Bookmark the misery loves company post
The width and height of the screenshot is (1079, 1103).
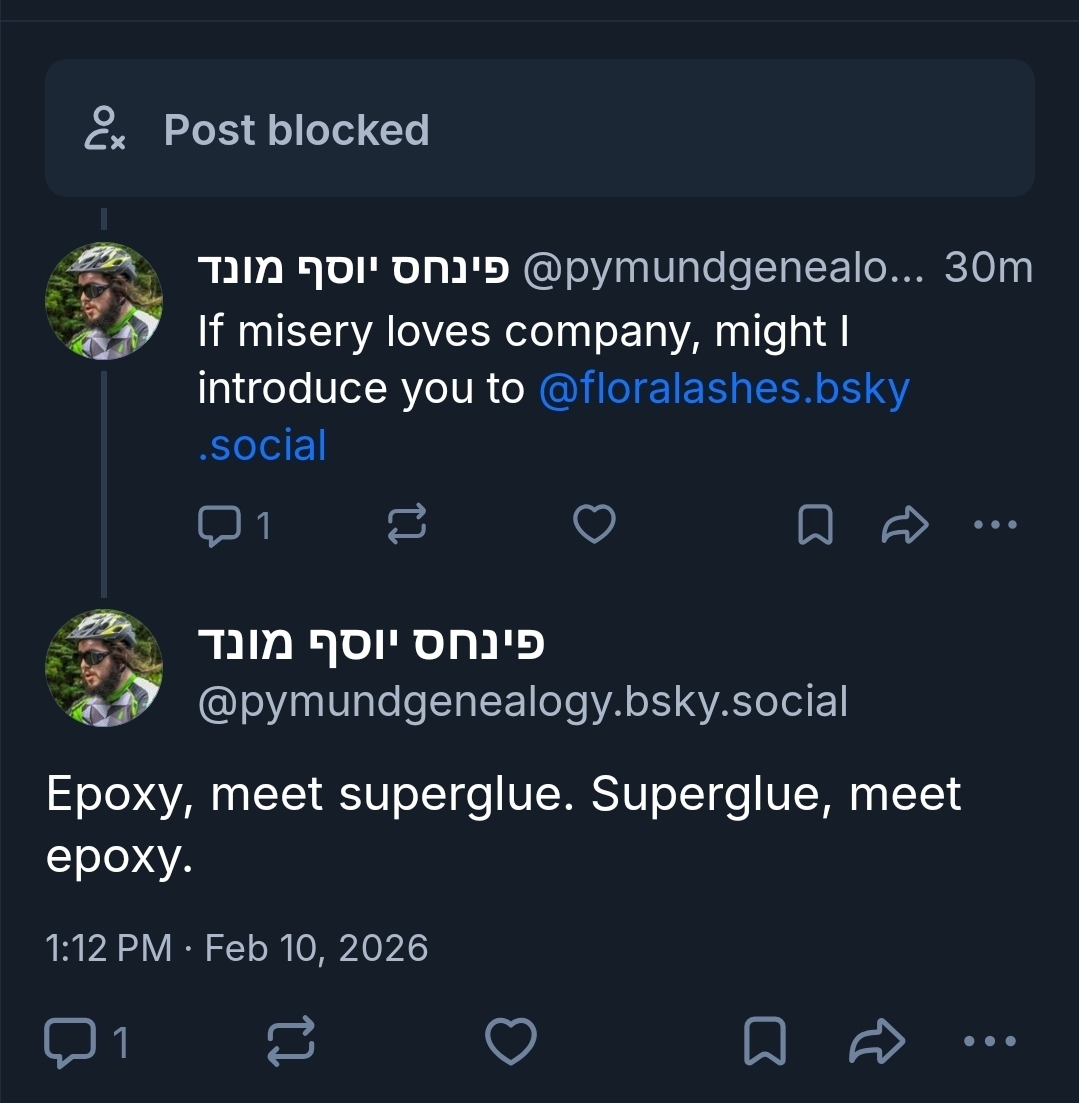click(815, 524)
